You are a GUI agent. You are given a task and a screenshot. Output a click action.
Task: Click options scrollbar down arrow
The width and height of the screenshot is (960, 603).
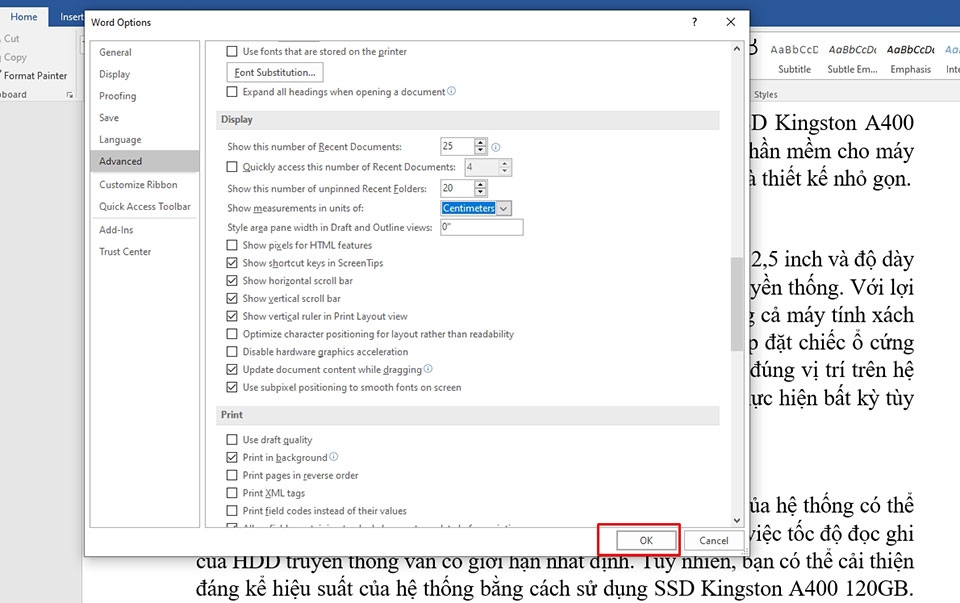[x=737, y=520]
